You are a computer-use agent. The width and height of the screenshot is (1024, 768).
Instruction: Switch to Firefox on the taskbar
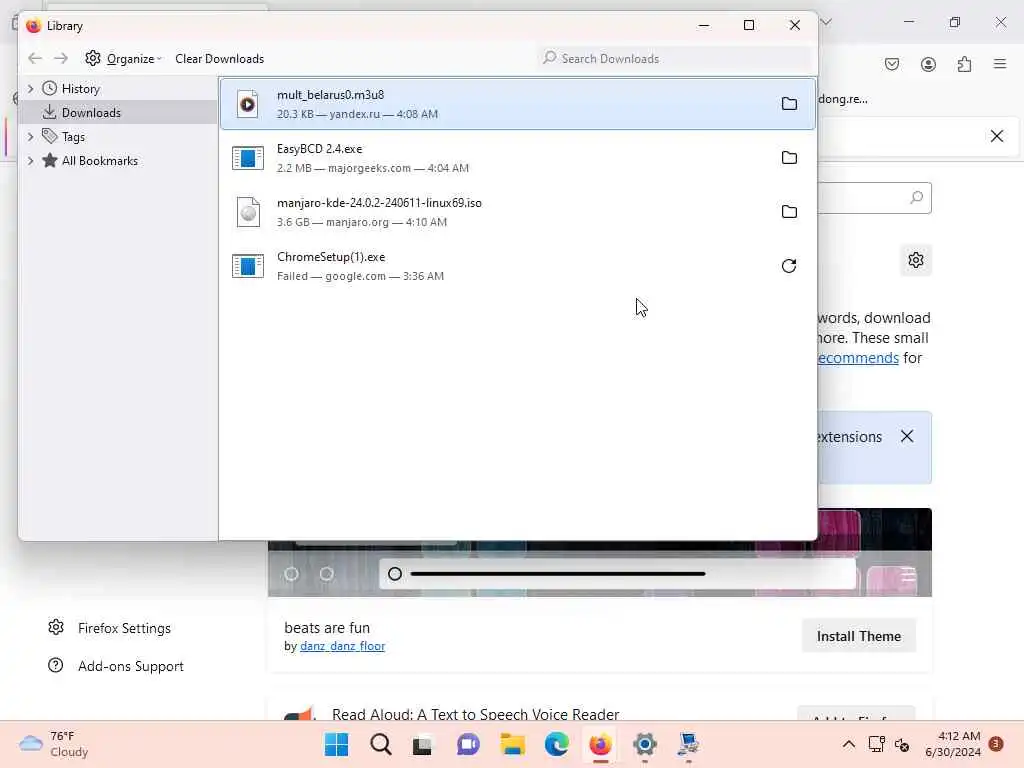tap(600, 744)
